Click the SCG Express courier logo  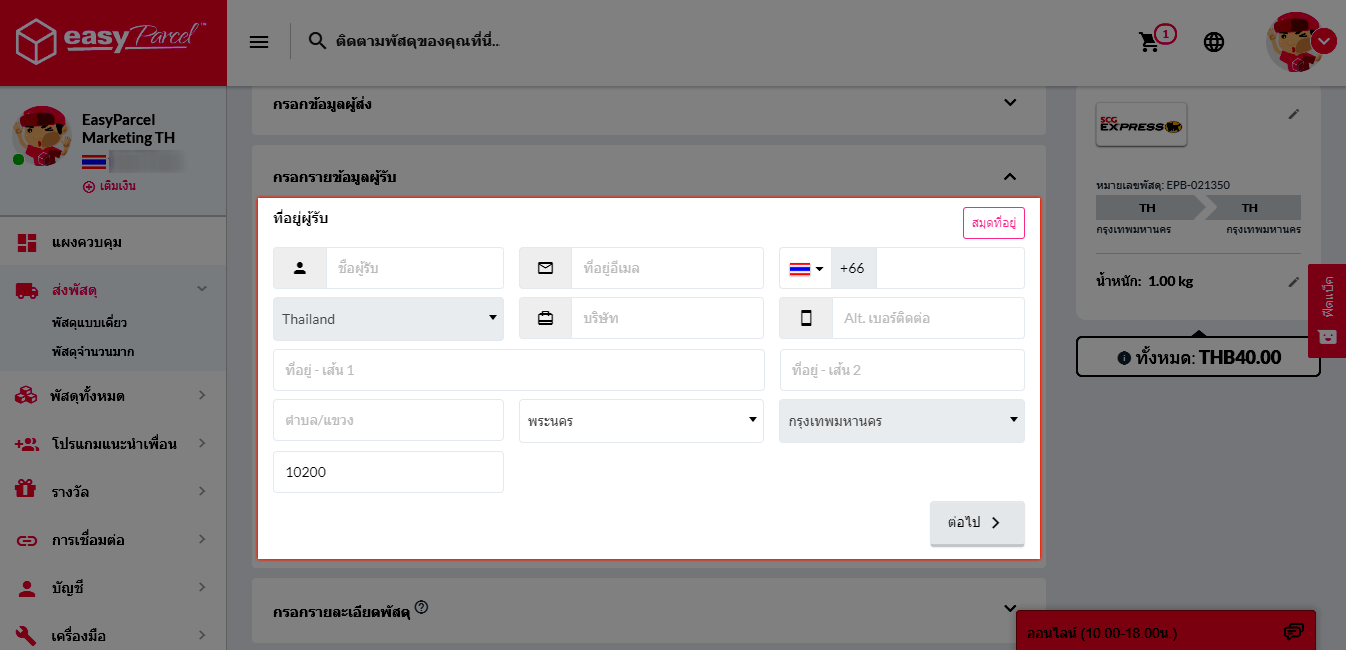pos(1141,125)
